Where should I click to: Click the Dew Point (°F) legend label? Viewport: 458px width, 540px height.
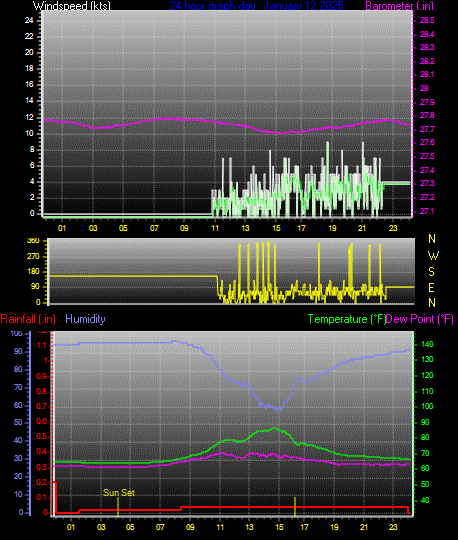pyautogui.click(x=419, y=319)
